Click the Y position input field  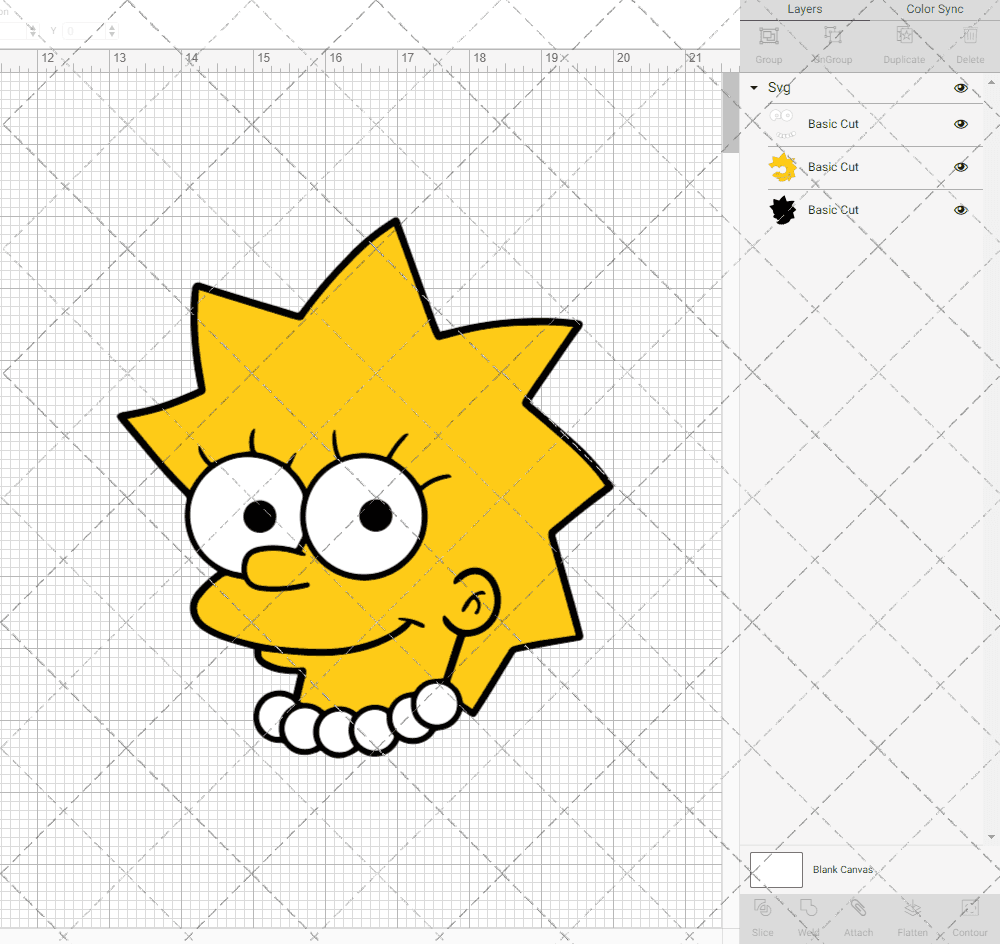(x=84, y=31)
